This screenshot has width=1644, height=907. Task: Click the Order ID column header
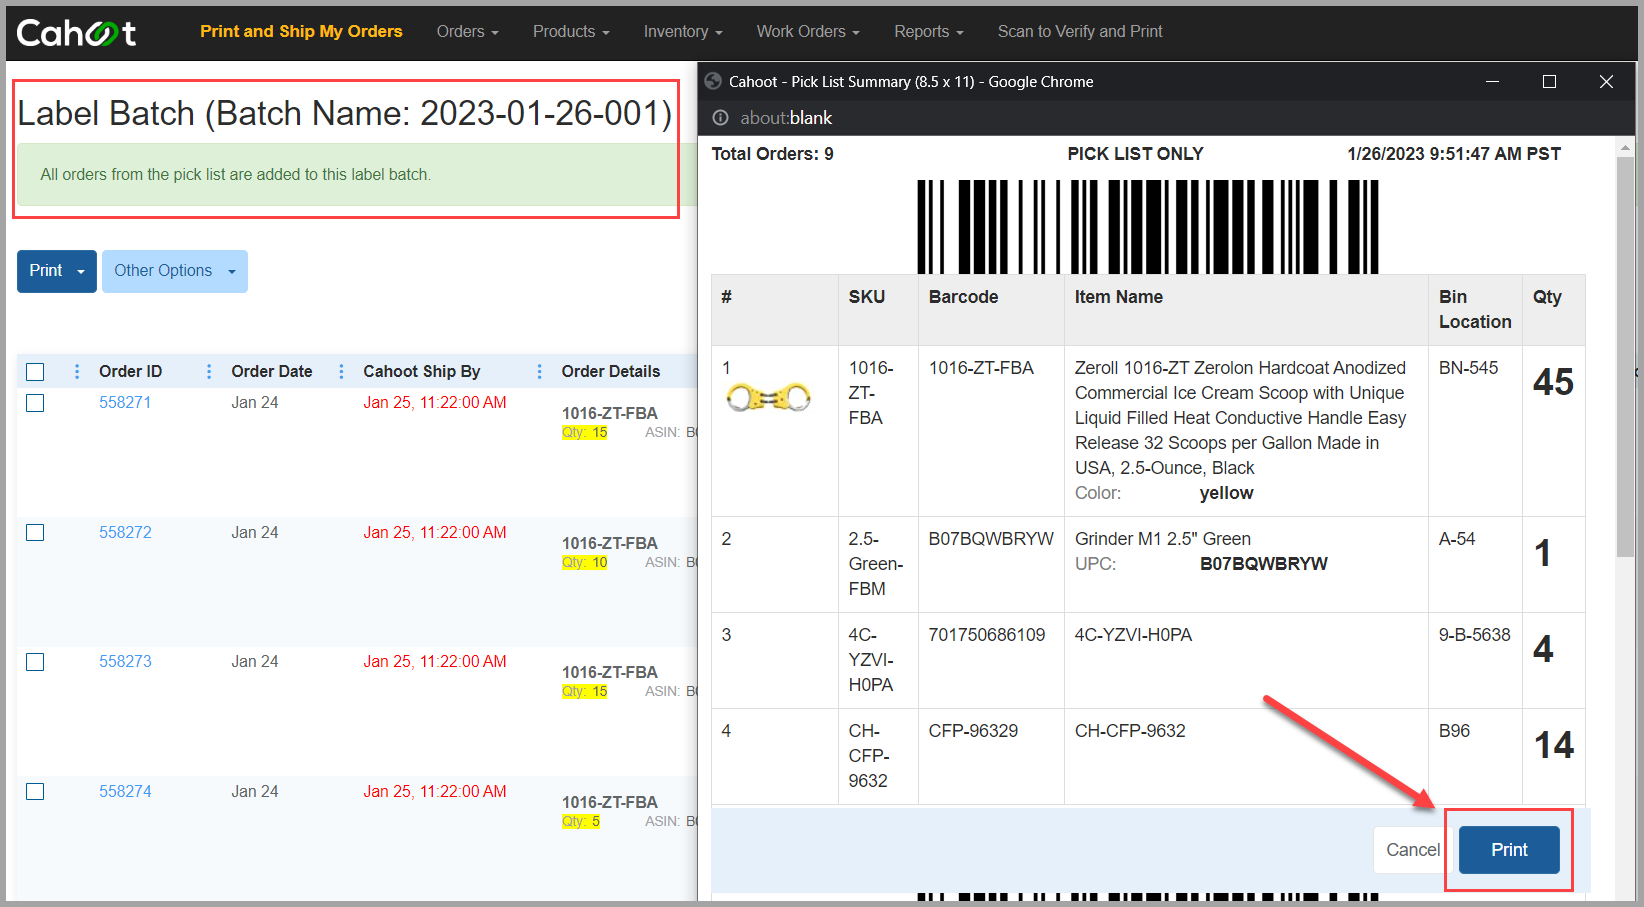pos(130,372)
